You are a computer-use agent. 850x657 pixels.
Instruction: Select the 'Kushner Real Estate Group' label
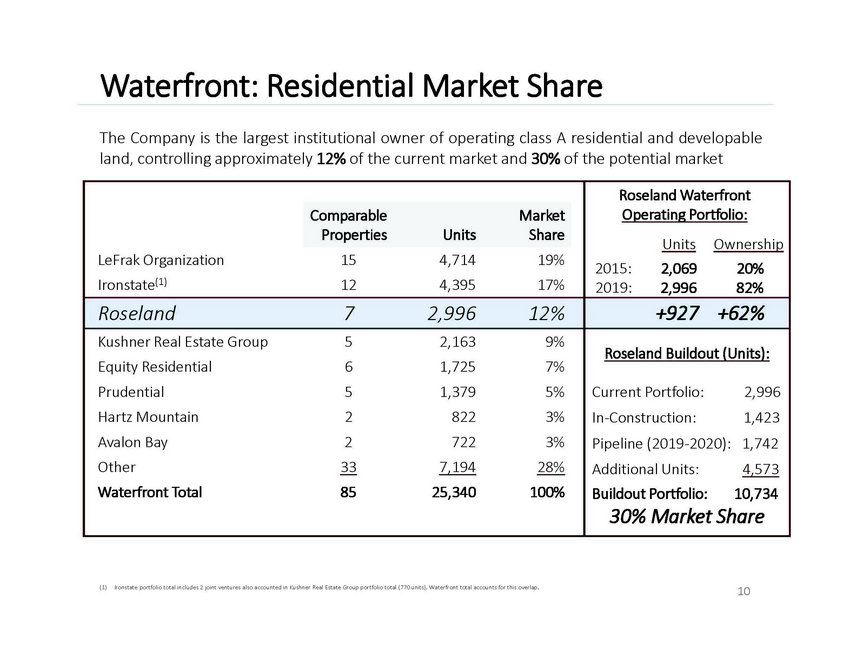[x=183, y=342]
